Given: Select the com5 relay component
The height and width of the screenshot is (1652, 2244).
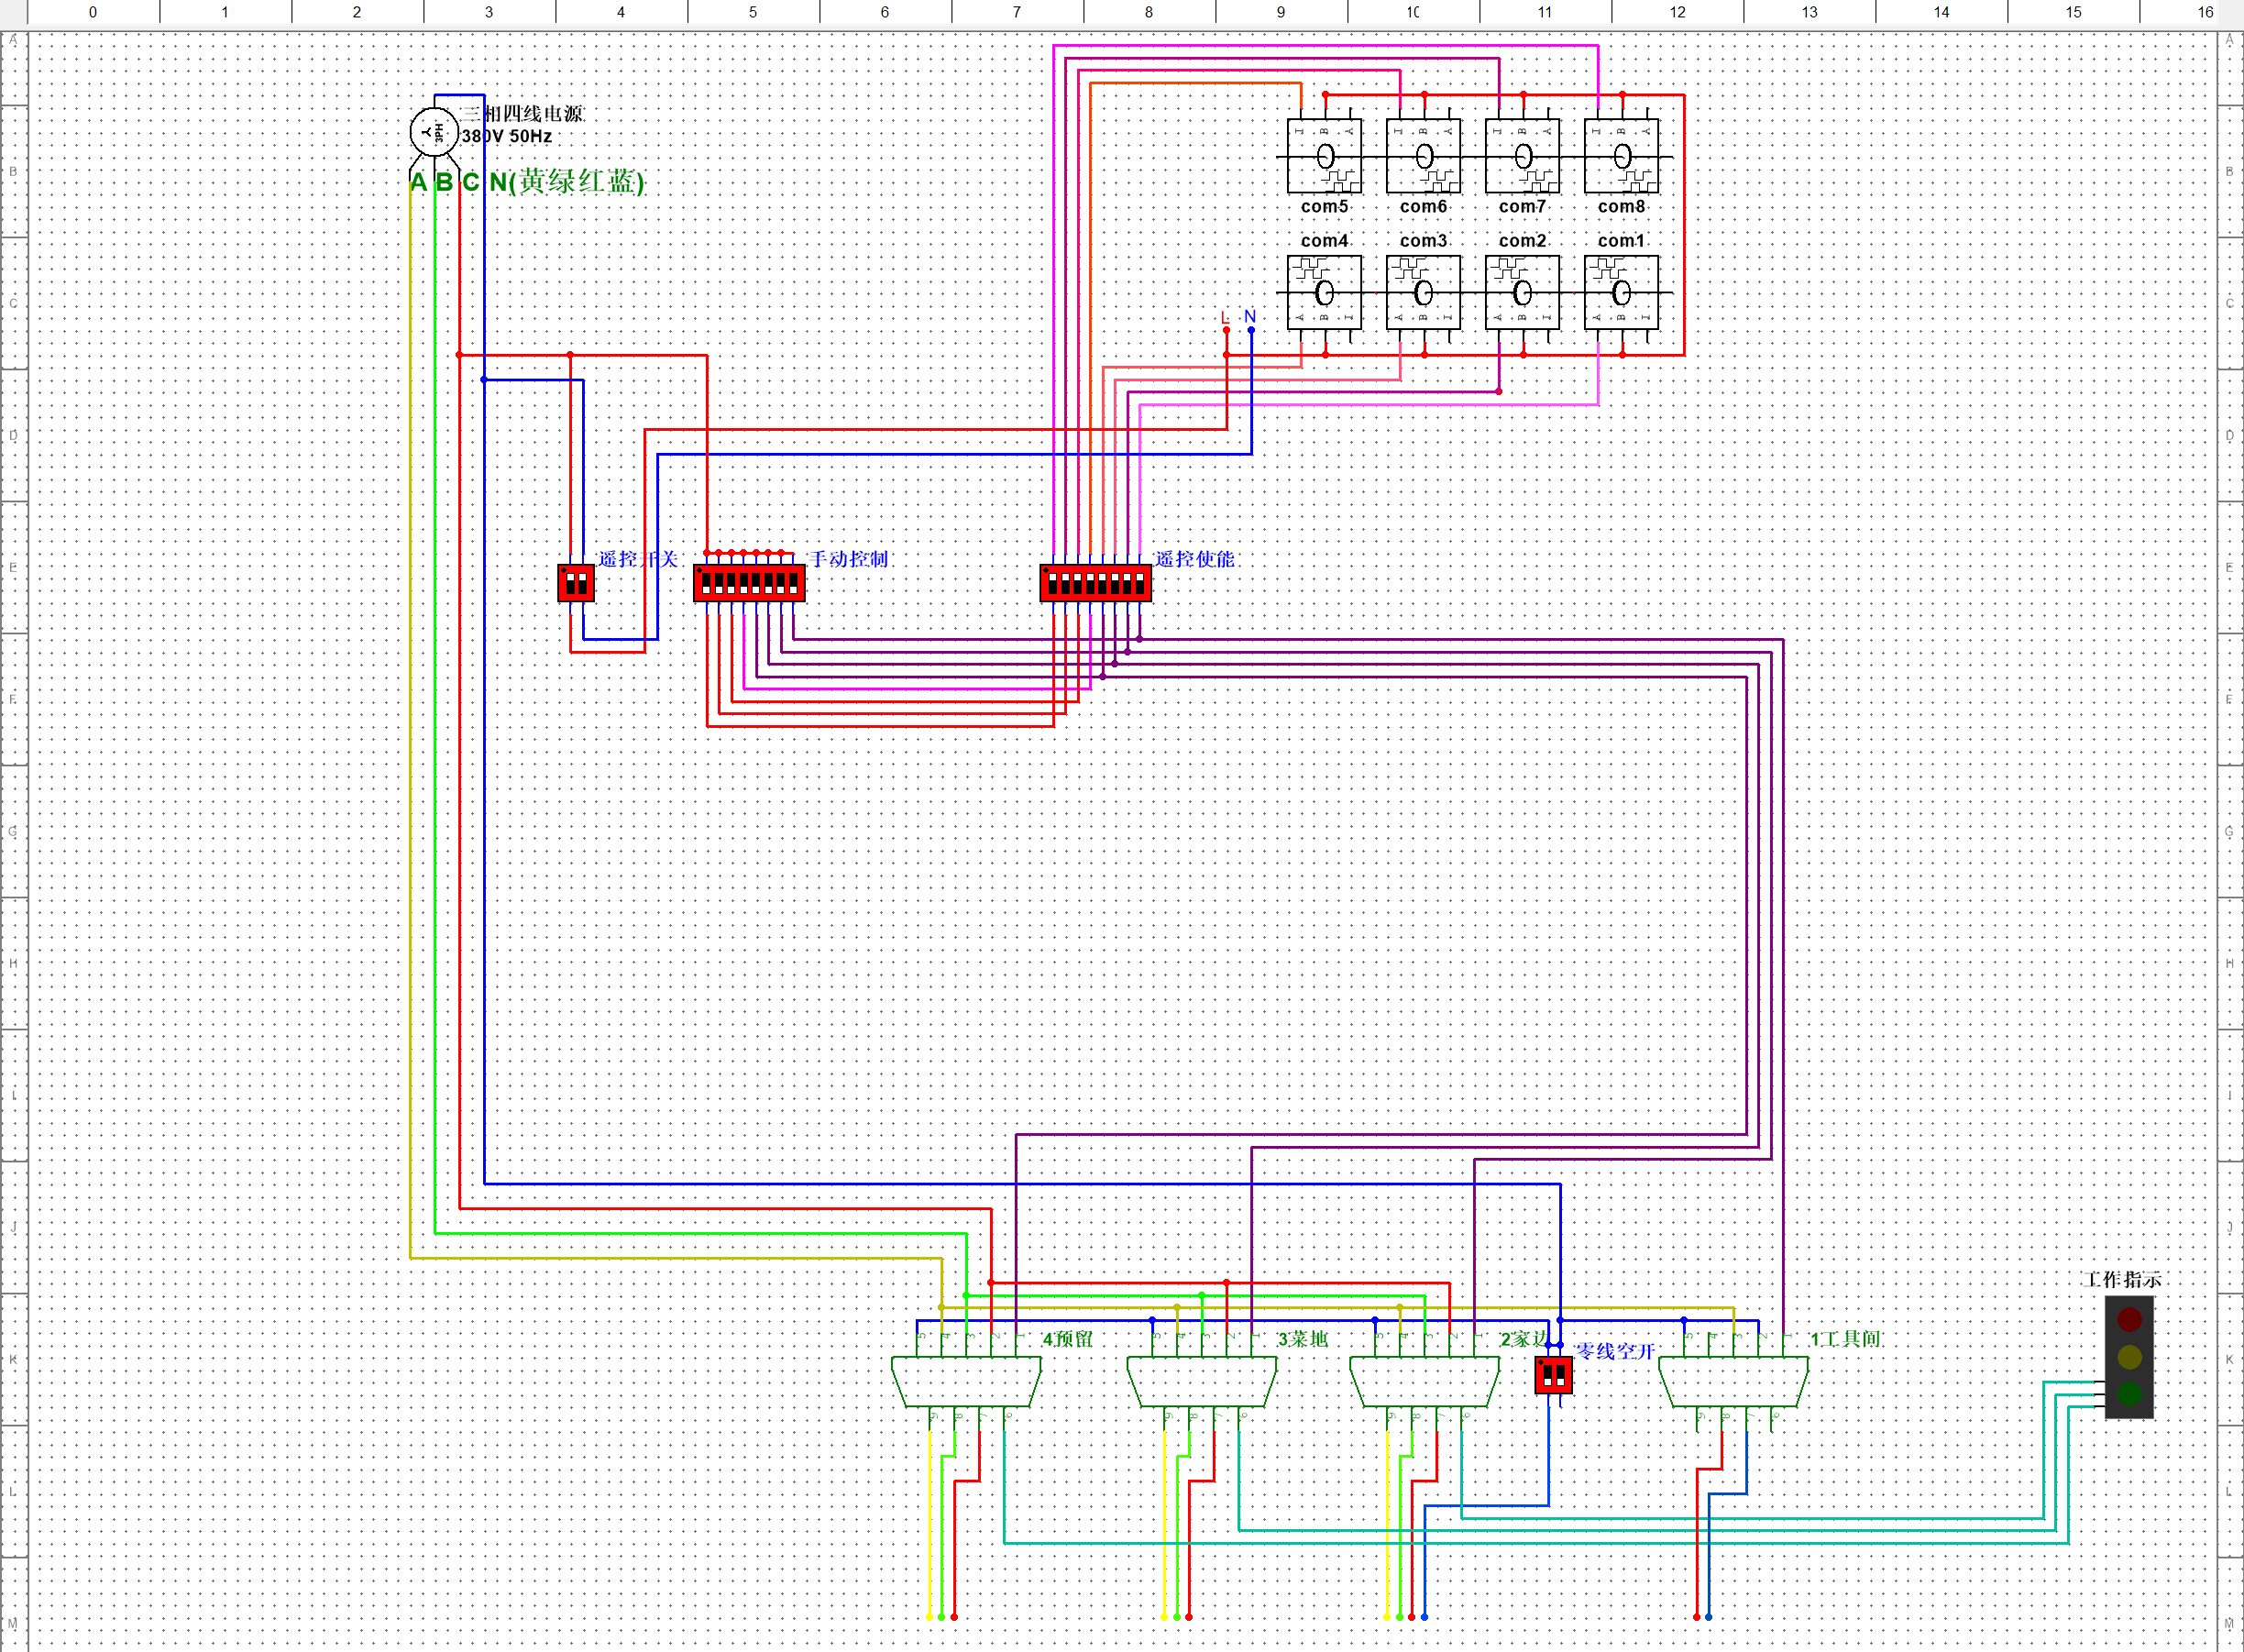Looking at the screenshot, I should click(x=1324, y=156).
